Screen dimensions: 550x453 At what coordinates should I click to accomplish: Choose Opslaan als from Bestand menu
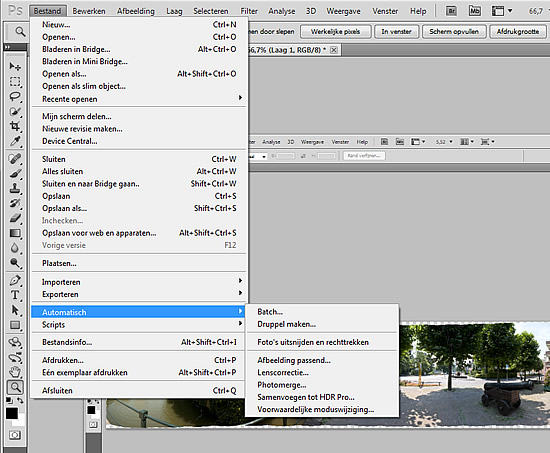click(x=139, y=208)
